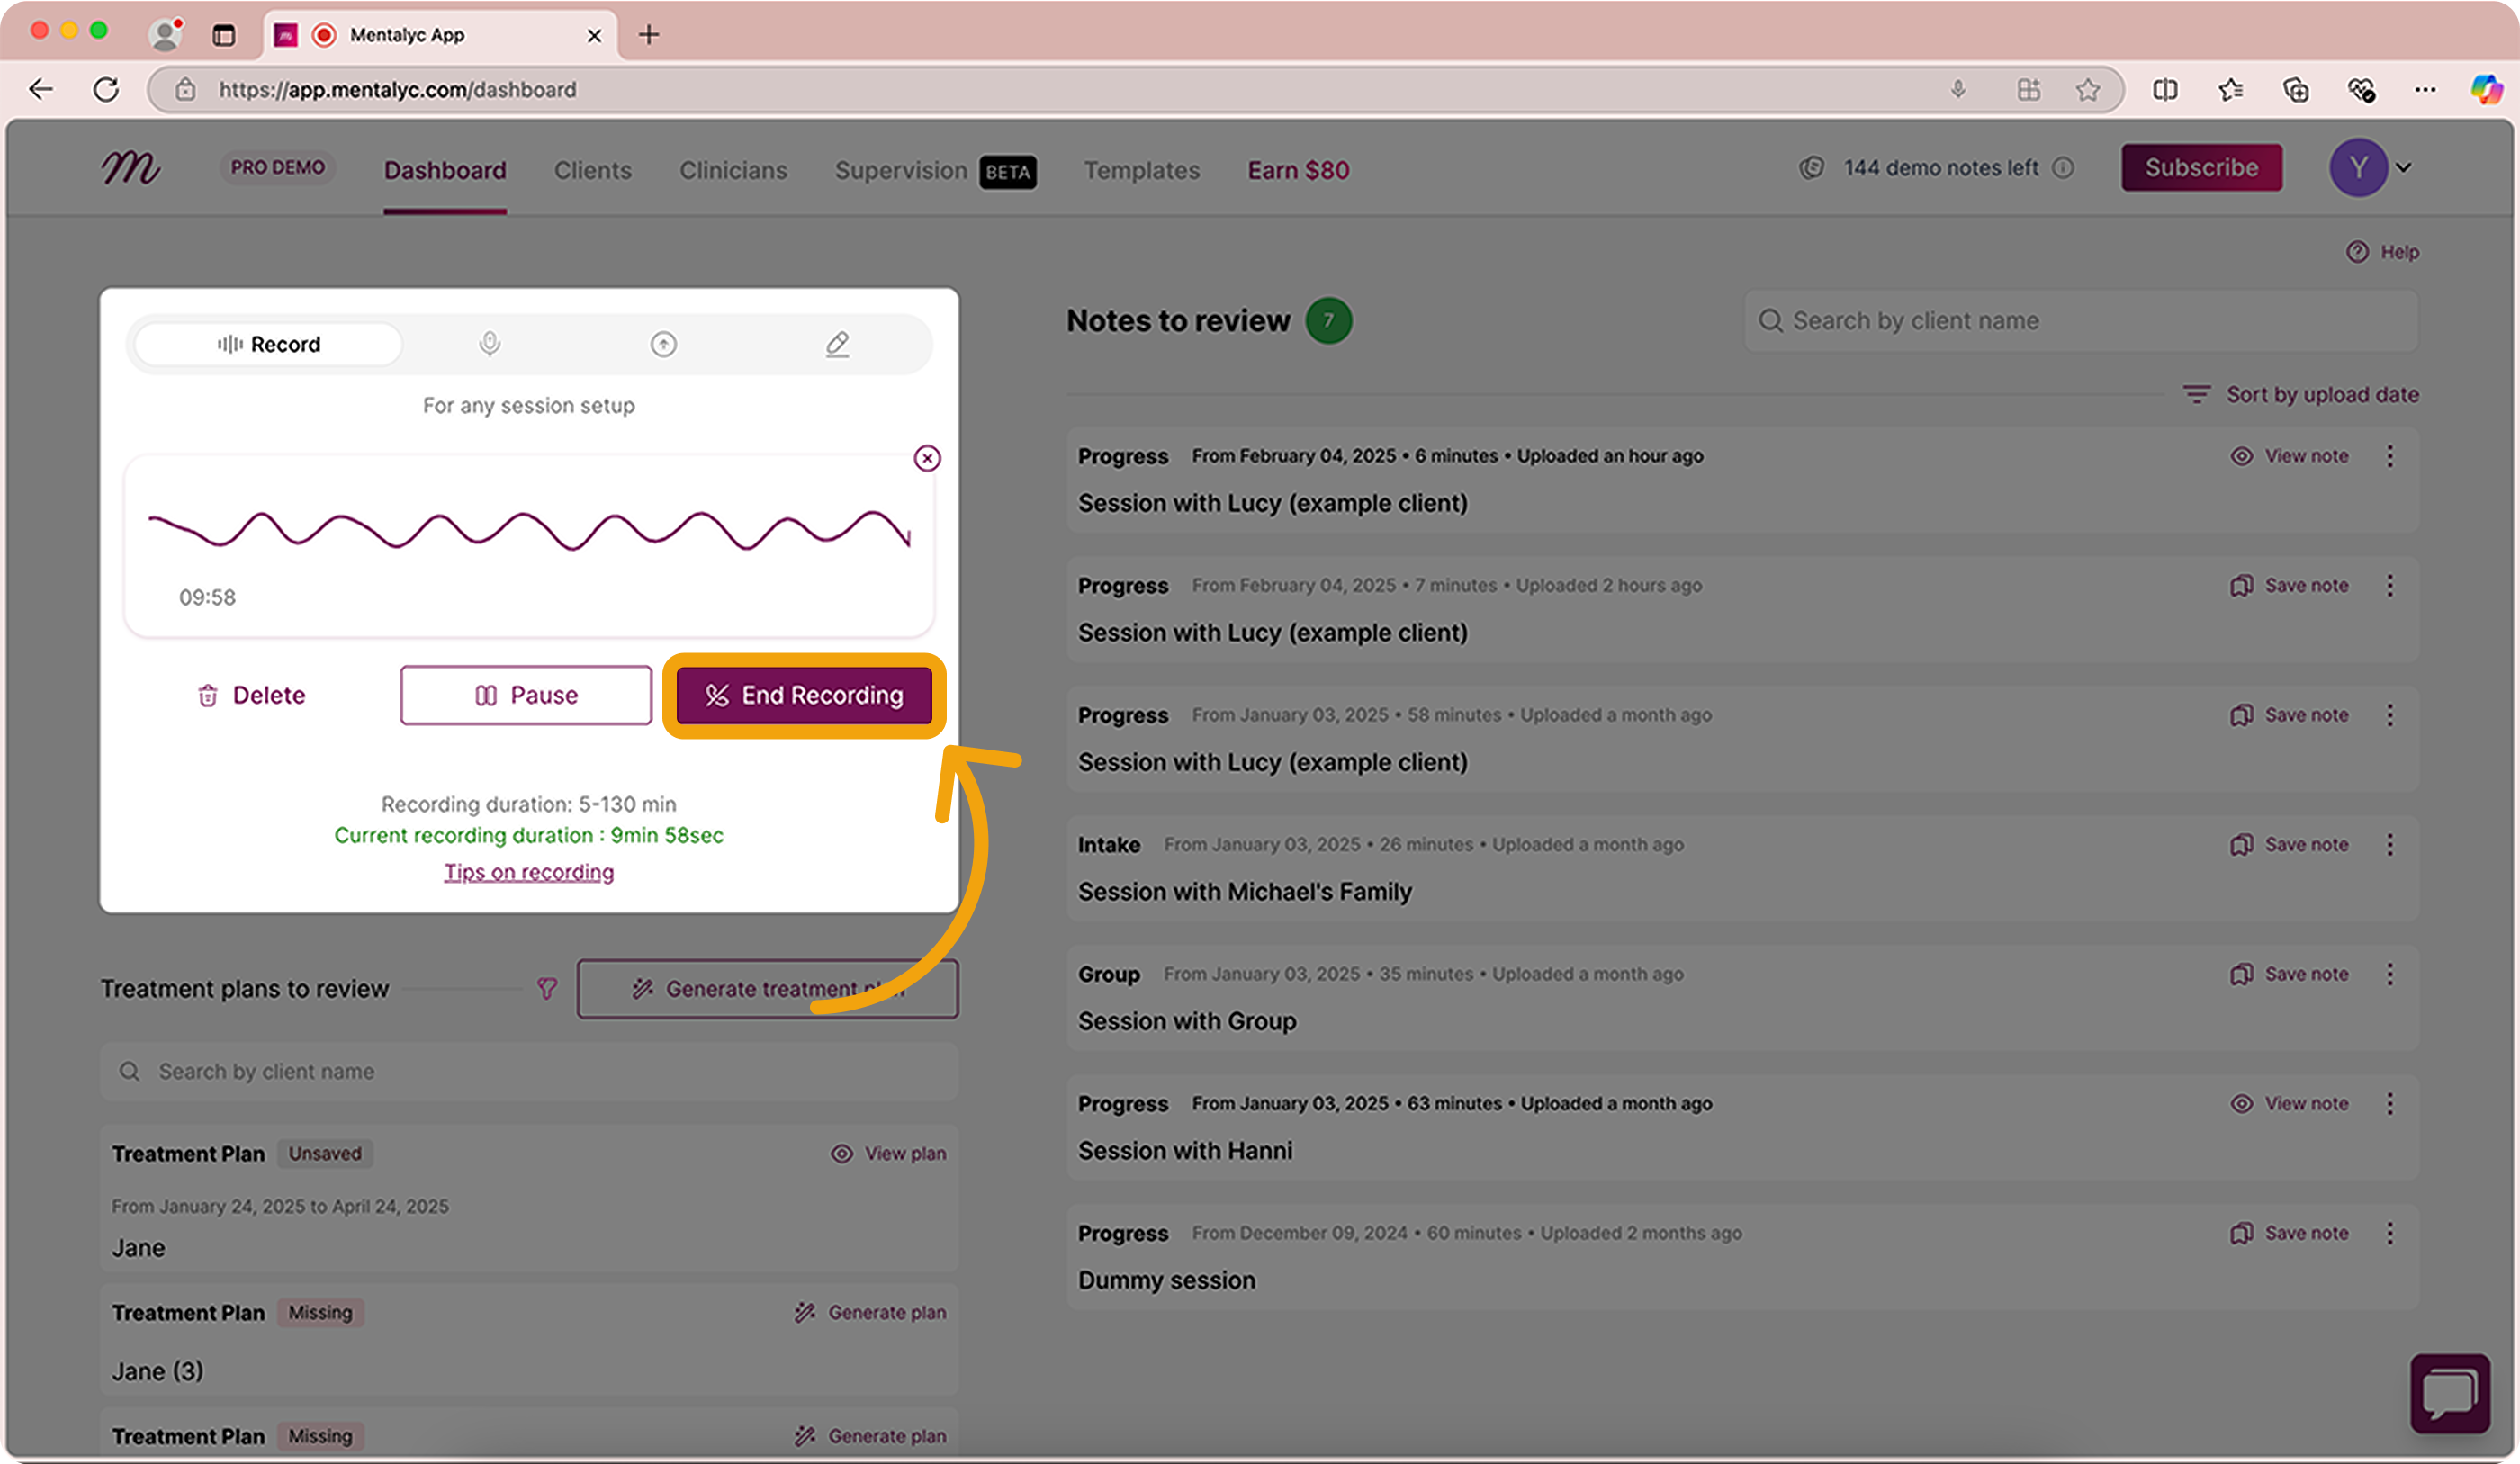Open user account menu chevron
The image size is (2520, 1464).
point(2404,168)
